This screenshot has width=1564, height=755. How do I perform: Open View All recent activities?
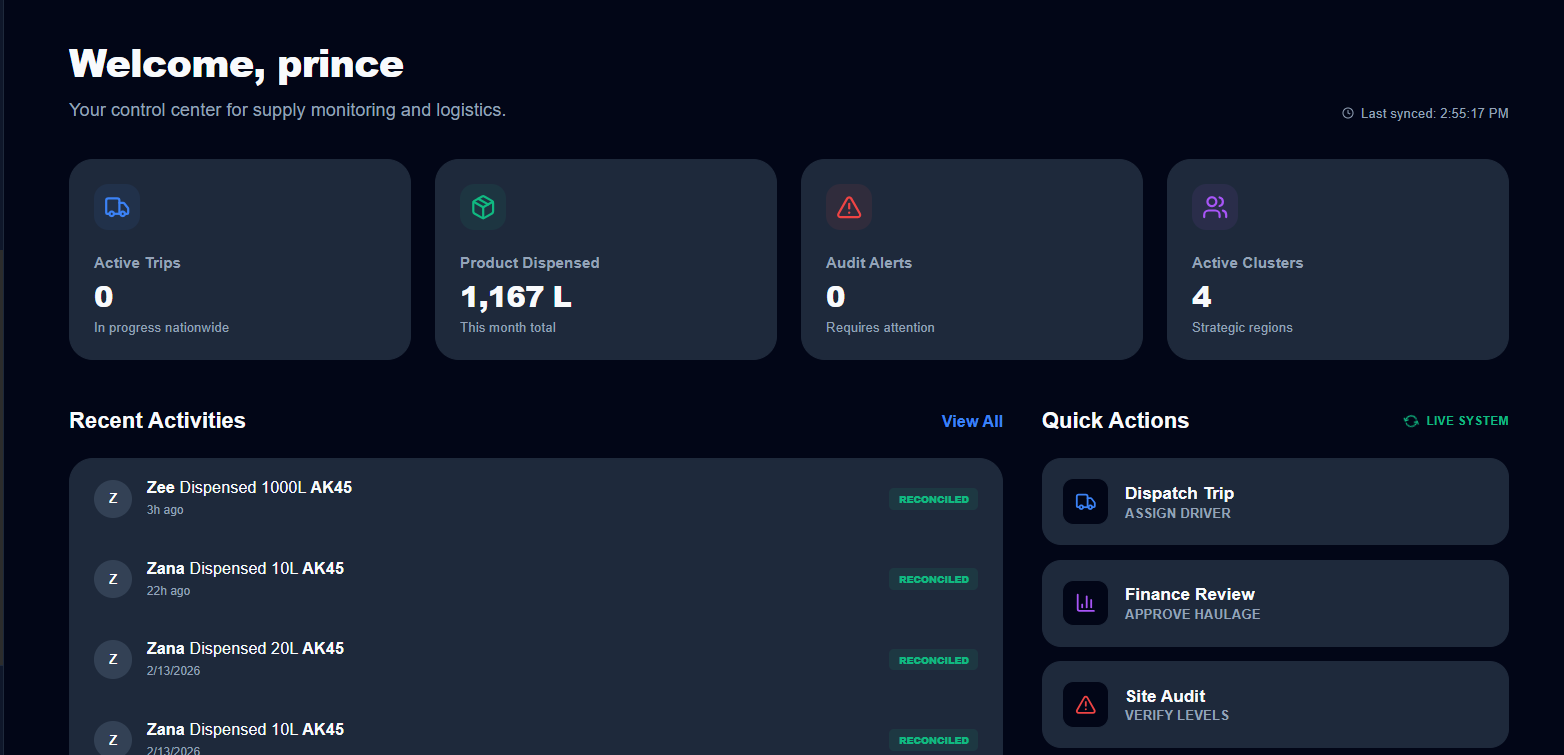(x=972, y=422)
